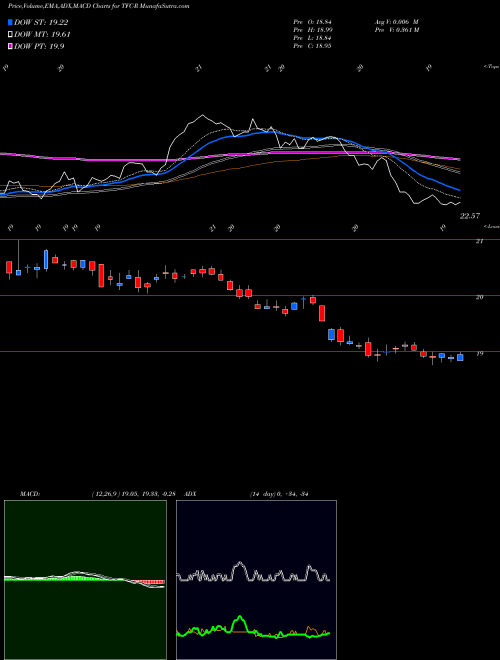
Task: Click the magenta DOW PT legend swatch
Action: coord(10,47)
